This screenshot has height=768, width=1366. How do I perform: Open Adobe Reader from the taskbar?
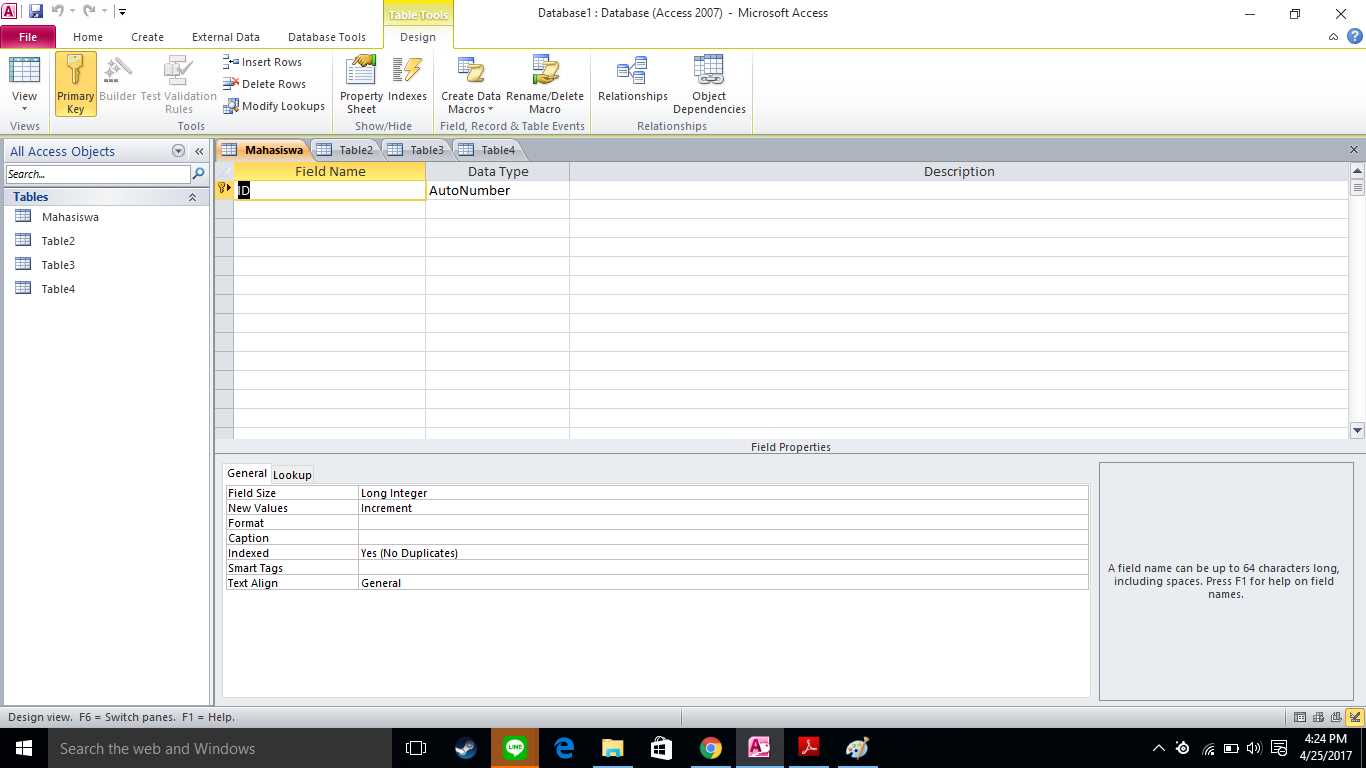[x=808, y=748]
